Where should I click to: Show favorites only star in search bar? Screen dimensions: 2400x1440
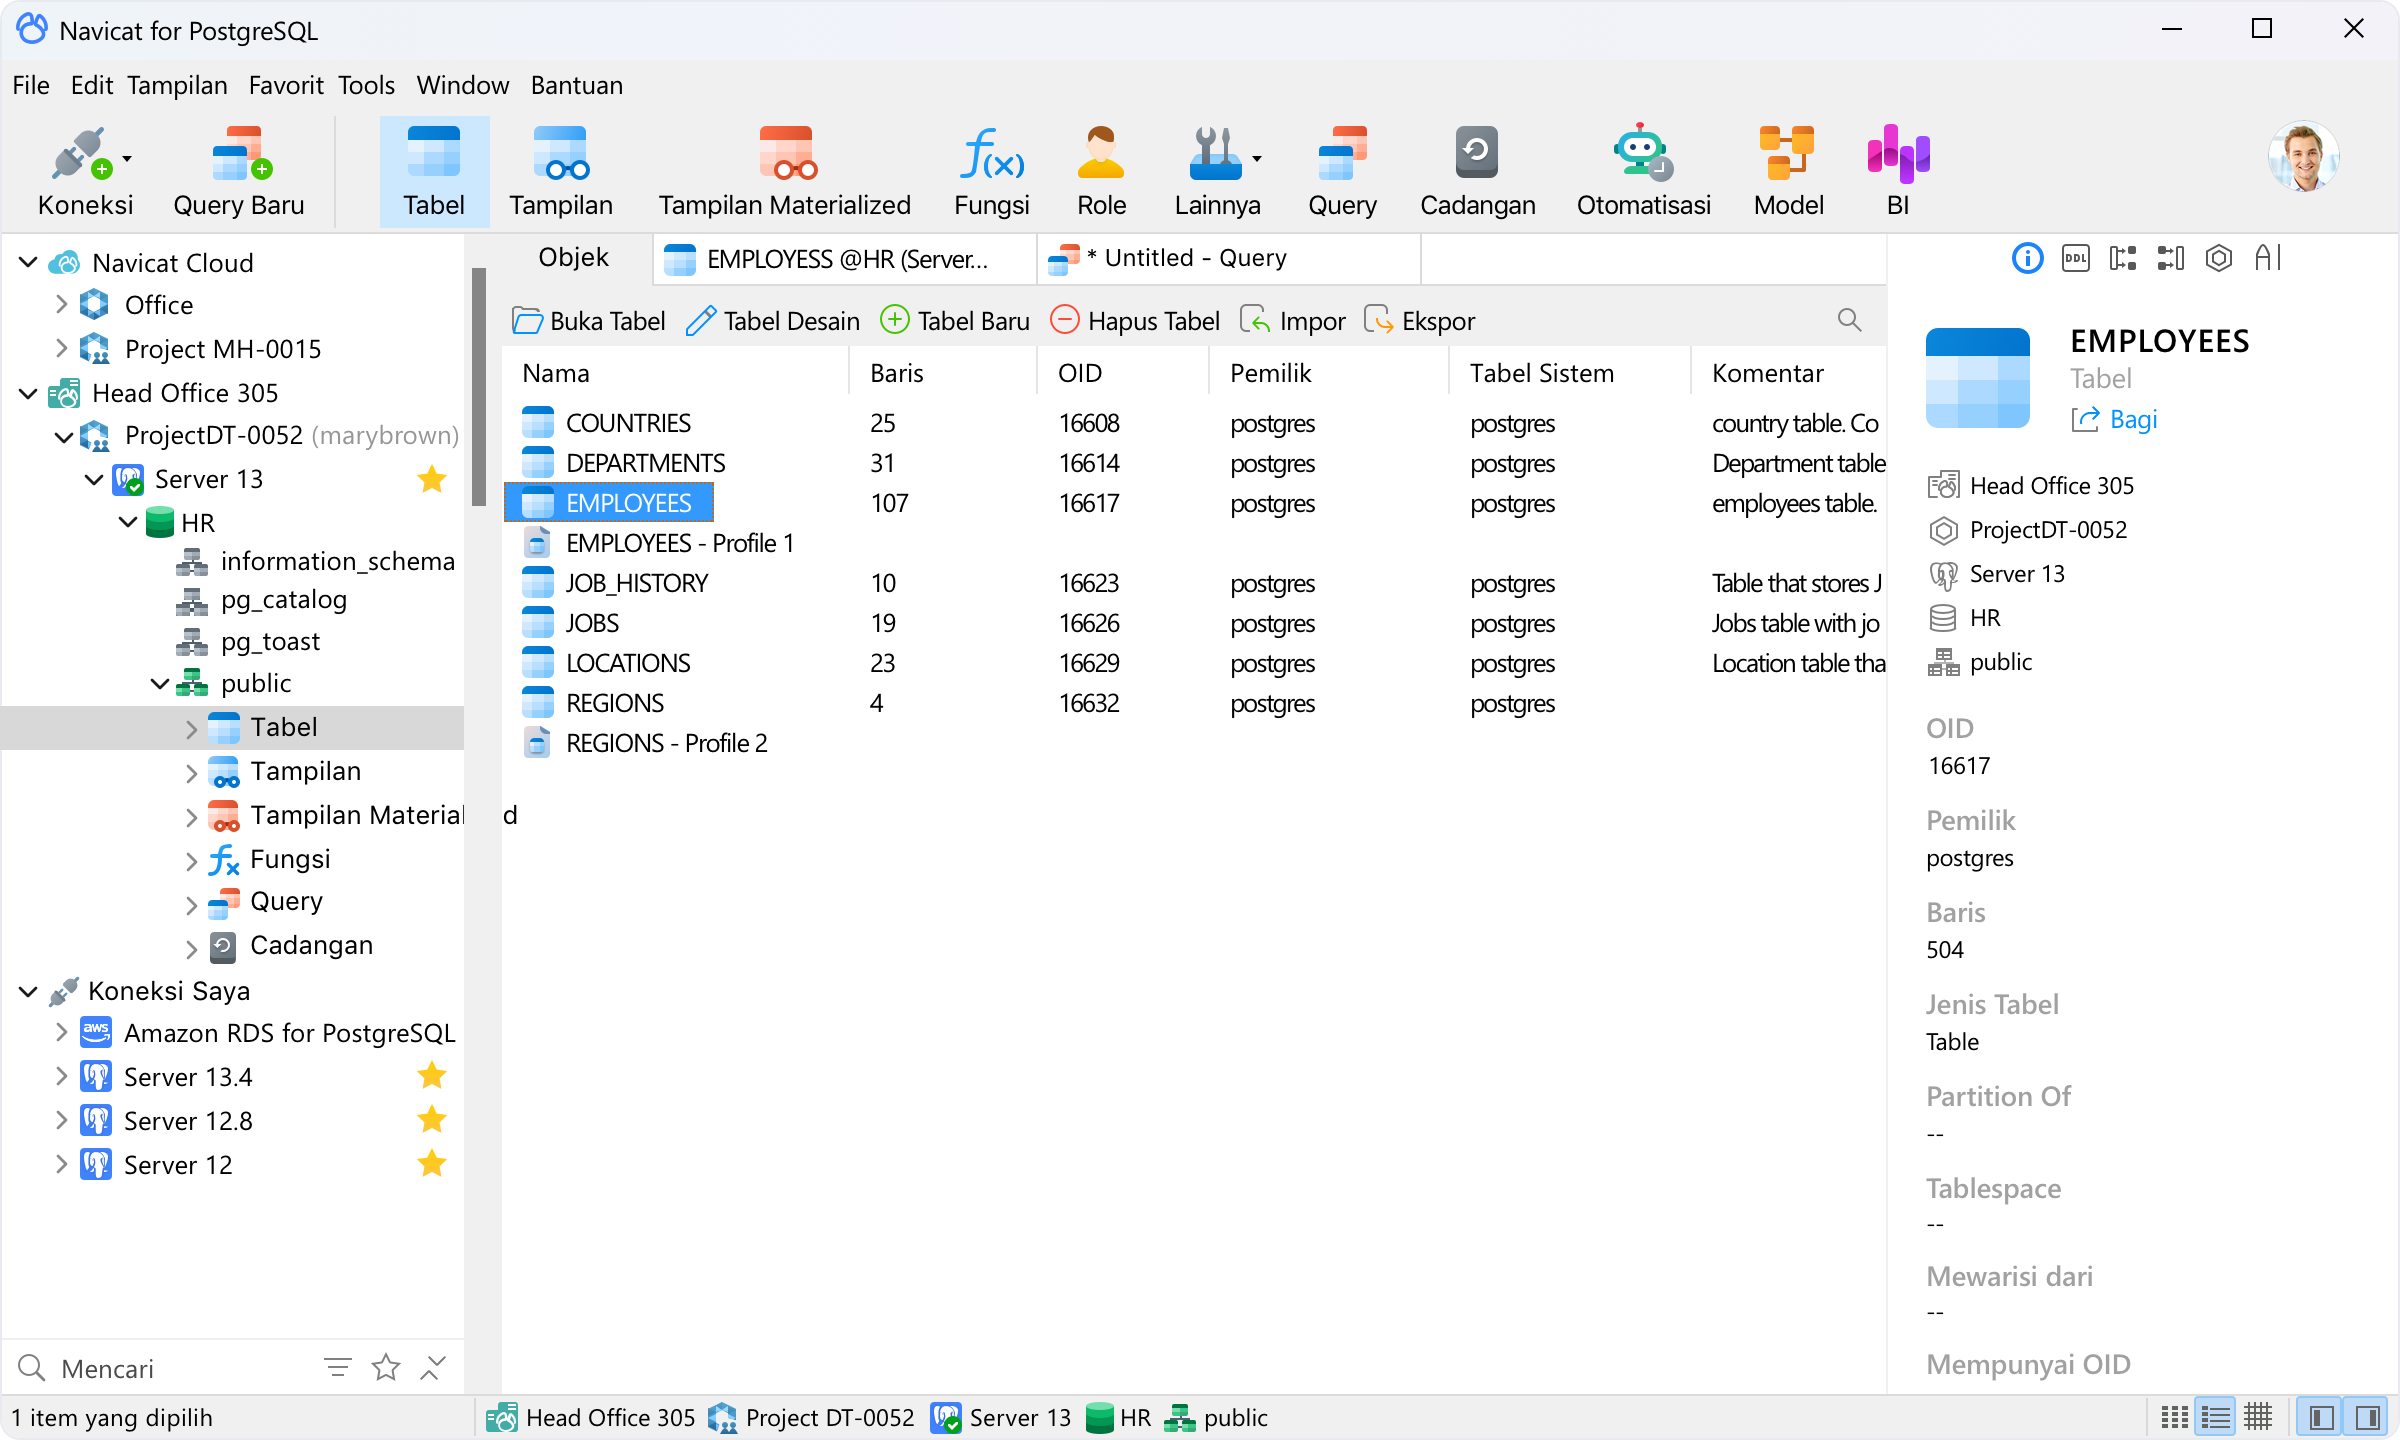coord(386,1367)
